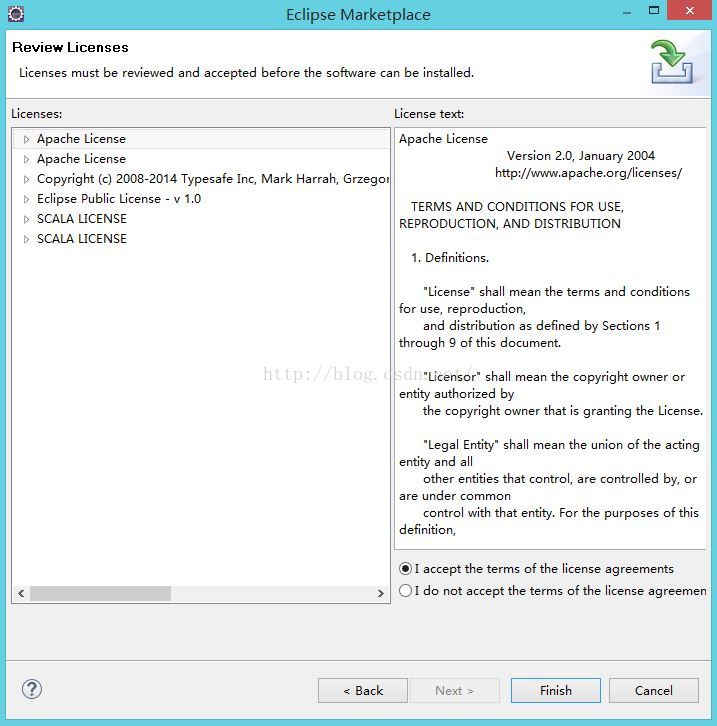
Task: Expand the first SCALA LICENSE entry
Action: click(x=26, y=219)
